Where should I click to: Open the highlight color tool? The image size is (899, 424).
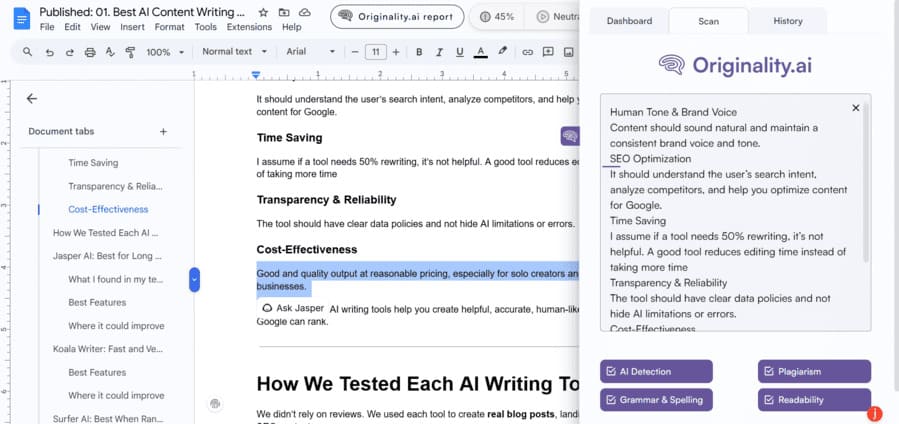click(x=502, y=52)
